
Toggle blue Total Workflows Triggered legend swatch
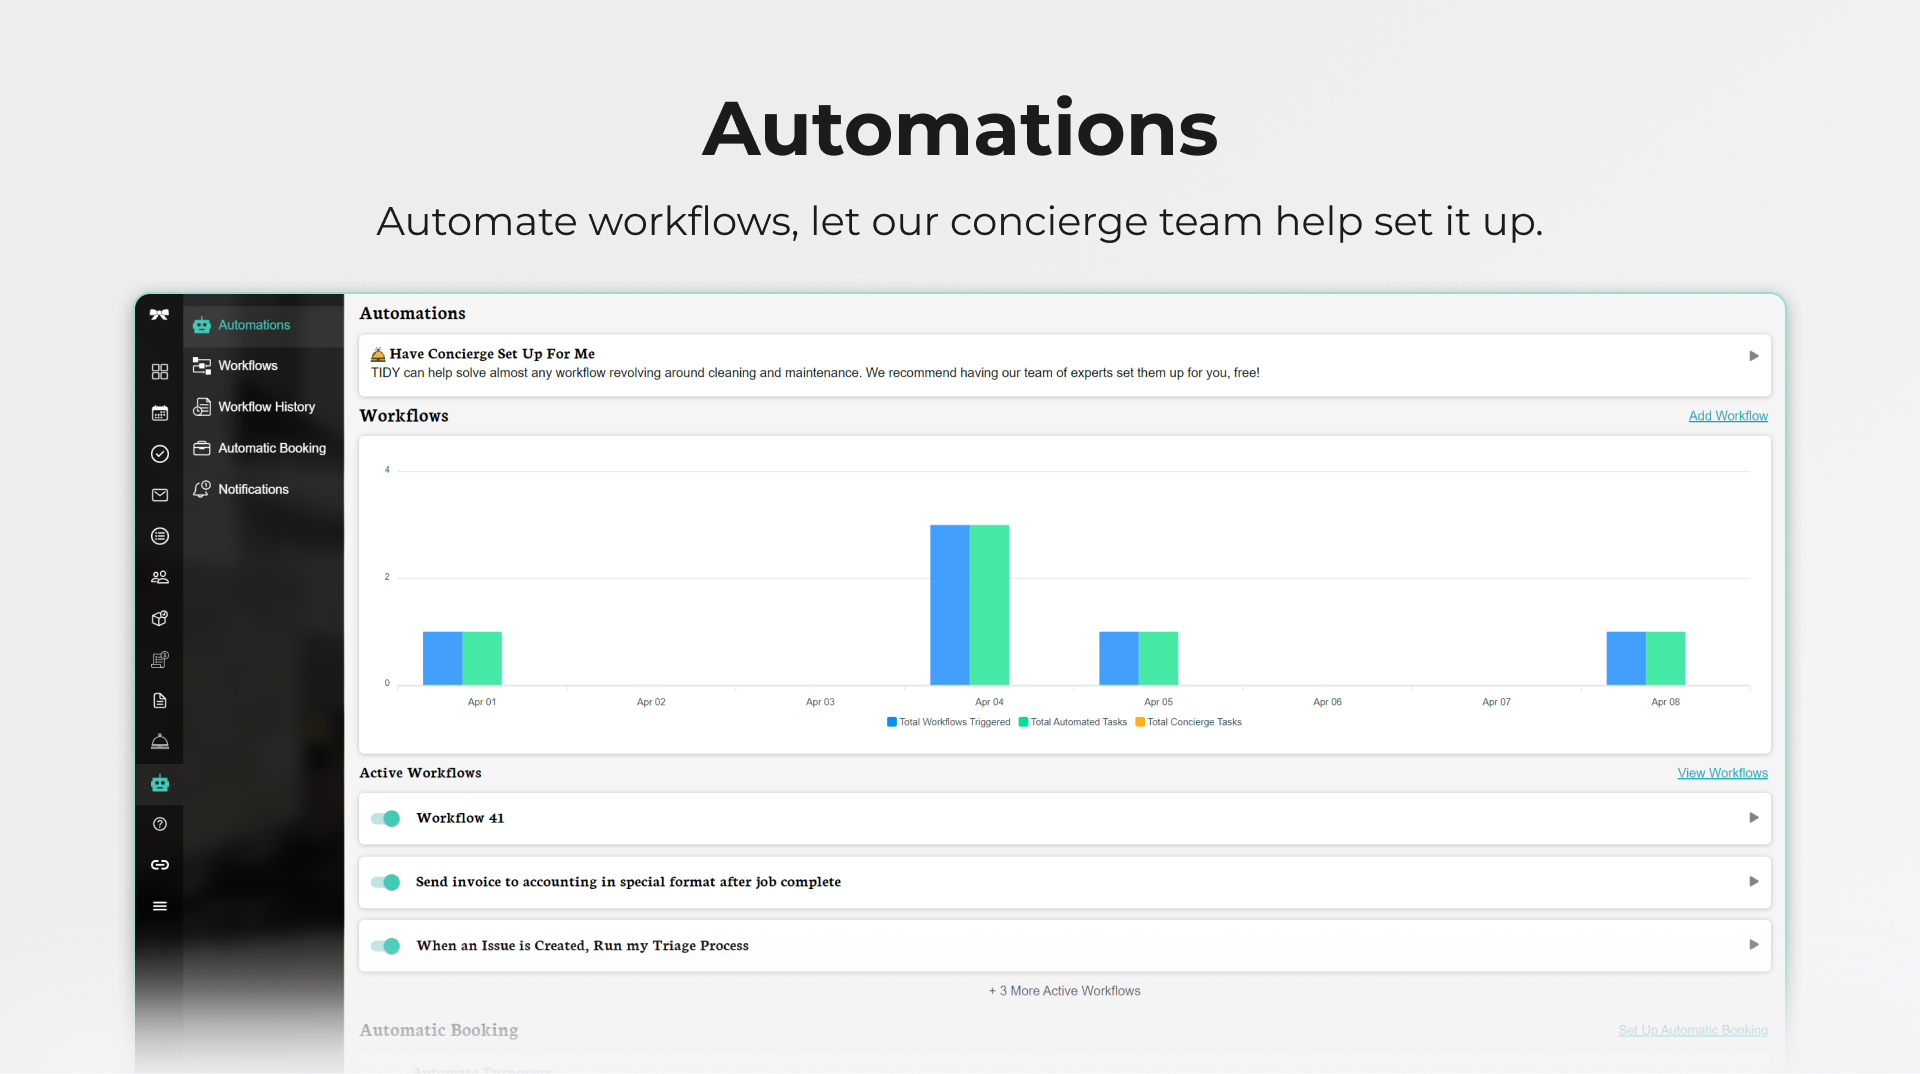892,722
